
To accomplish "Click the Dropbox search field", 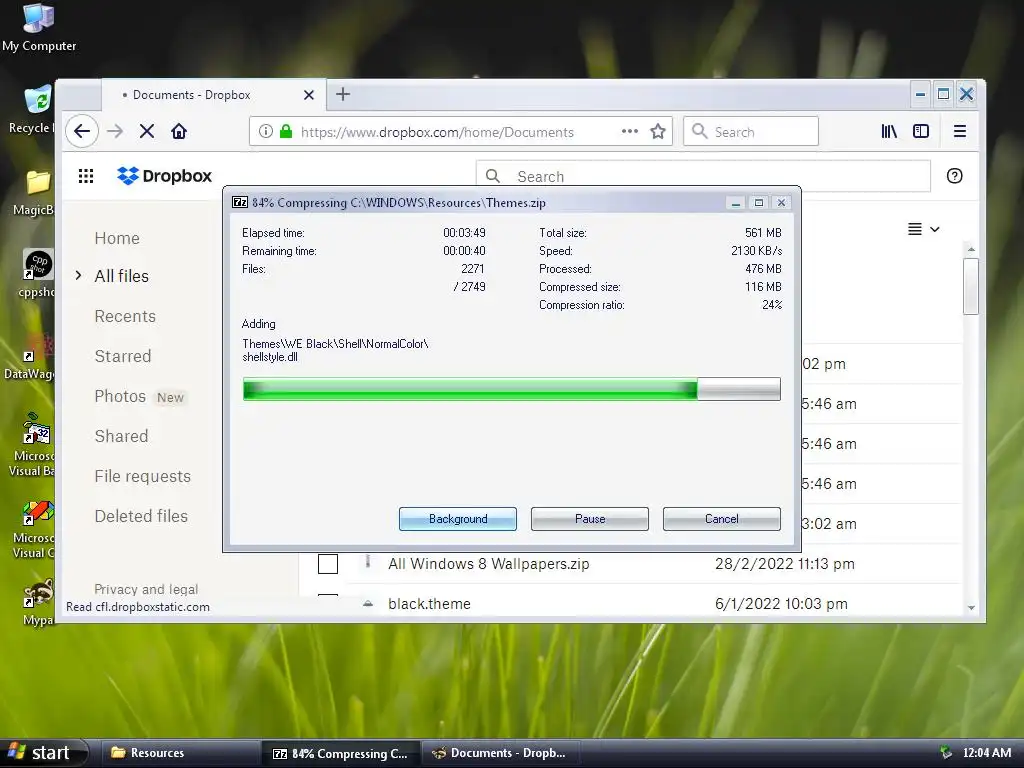I will [703, 176].
